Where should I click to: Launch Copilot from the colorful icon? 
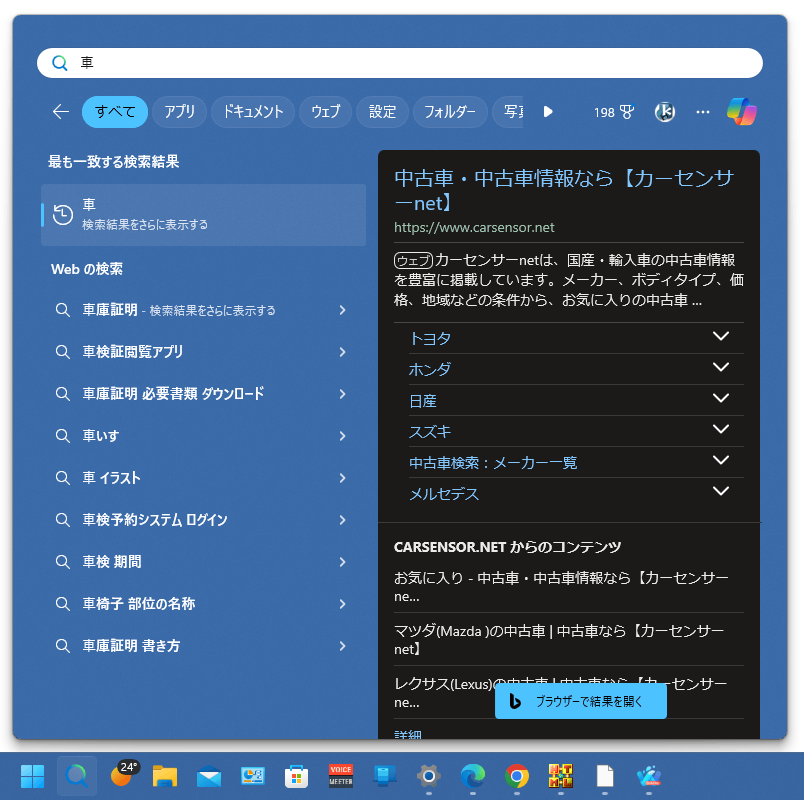[x=741, y=111]
